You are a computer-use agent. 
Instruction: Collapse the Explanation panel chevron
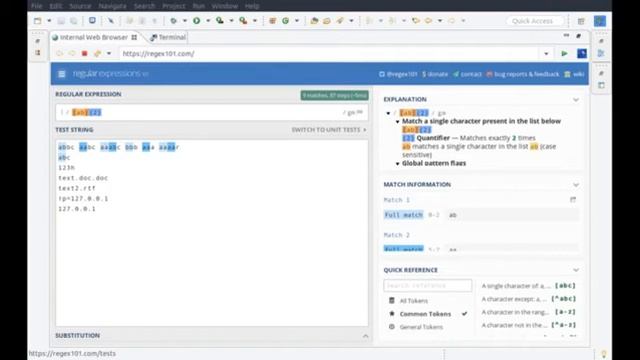point(576,100)
